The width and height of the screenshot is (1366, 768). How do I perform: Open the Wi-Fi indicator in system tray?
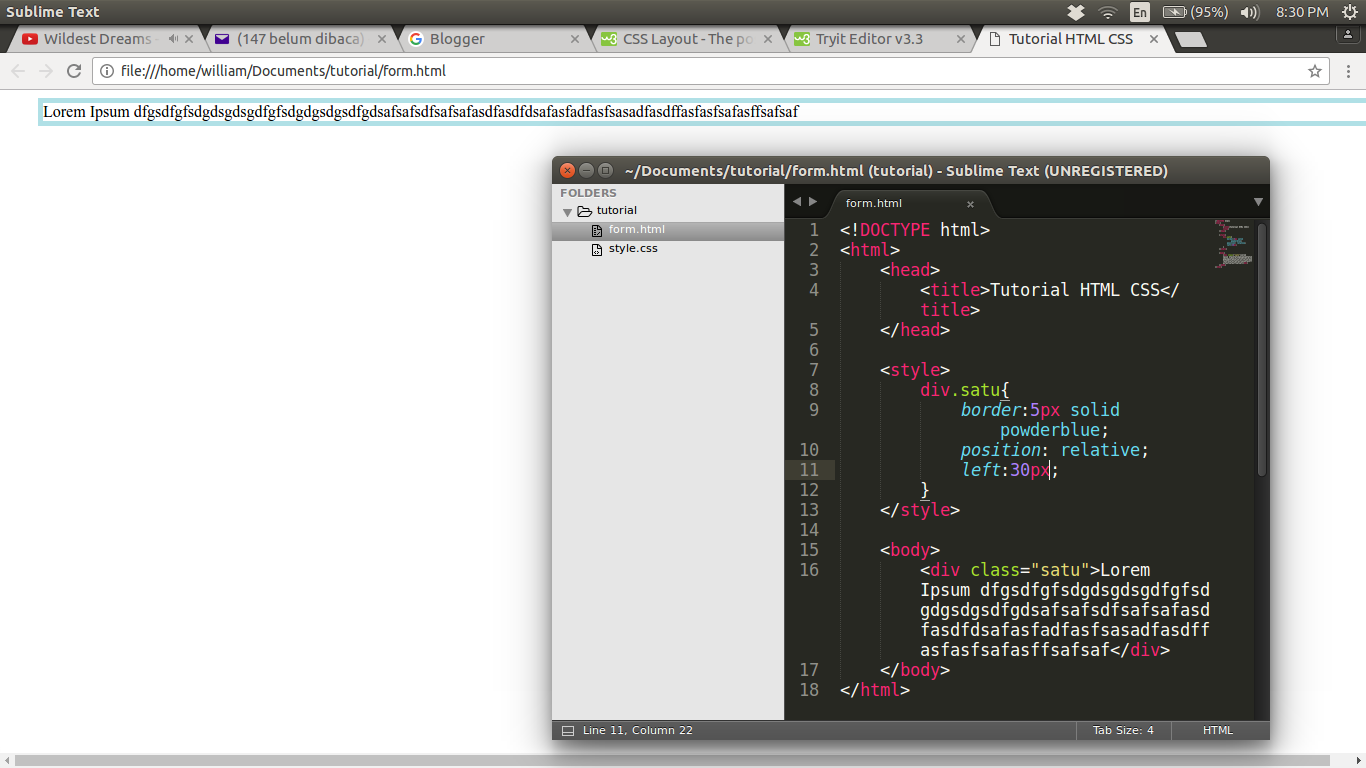[x=1108, y=11]
